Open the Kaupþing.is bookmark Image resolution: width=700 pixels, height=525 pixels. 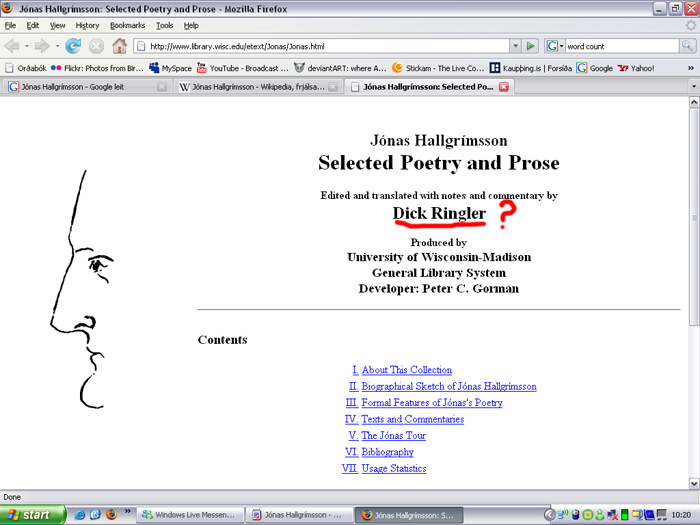point(530,68)
